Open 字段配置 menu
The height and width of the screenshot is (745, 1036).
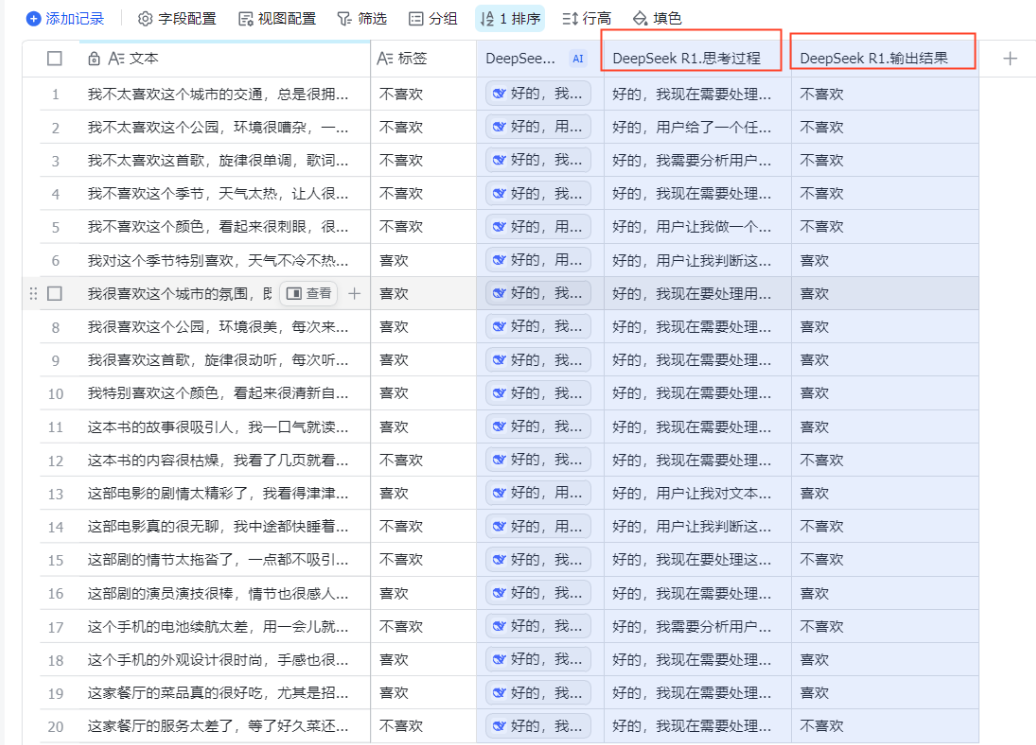[x=177, y=18]
